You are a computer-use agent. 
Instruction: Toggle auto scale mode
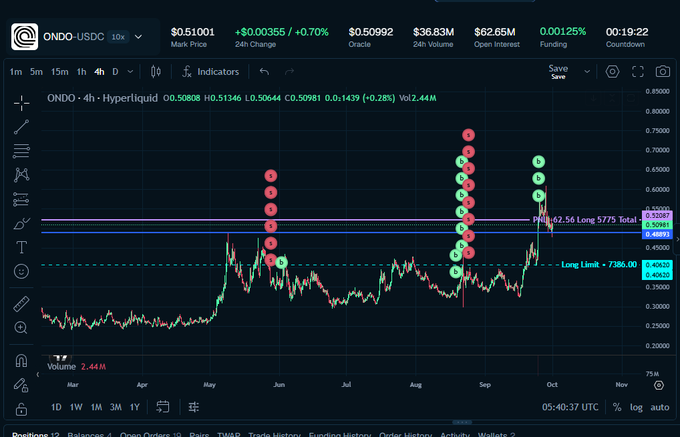click(x=660, y=408)
